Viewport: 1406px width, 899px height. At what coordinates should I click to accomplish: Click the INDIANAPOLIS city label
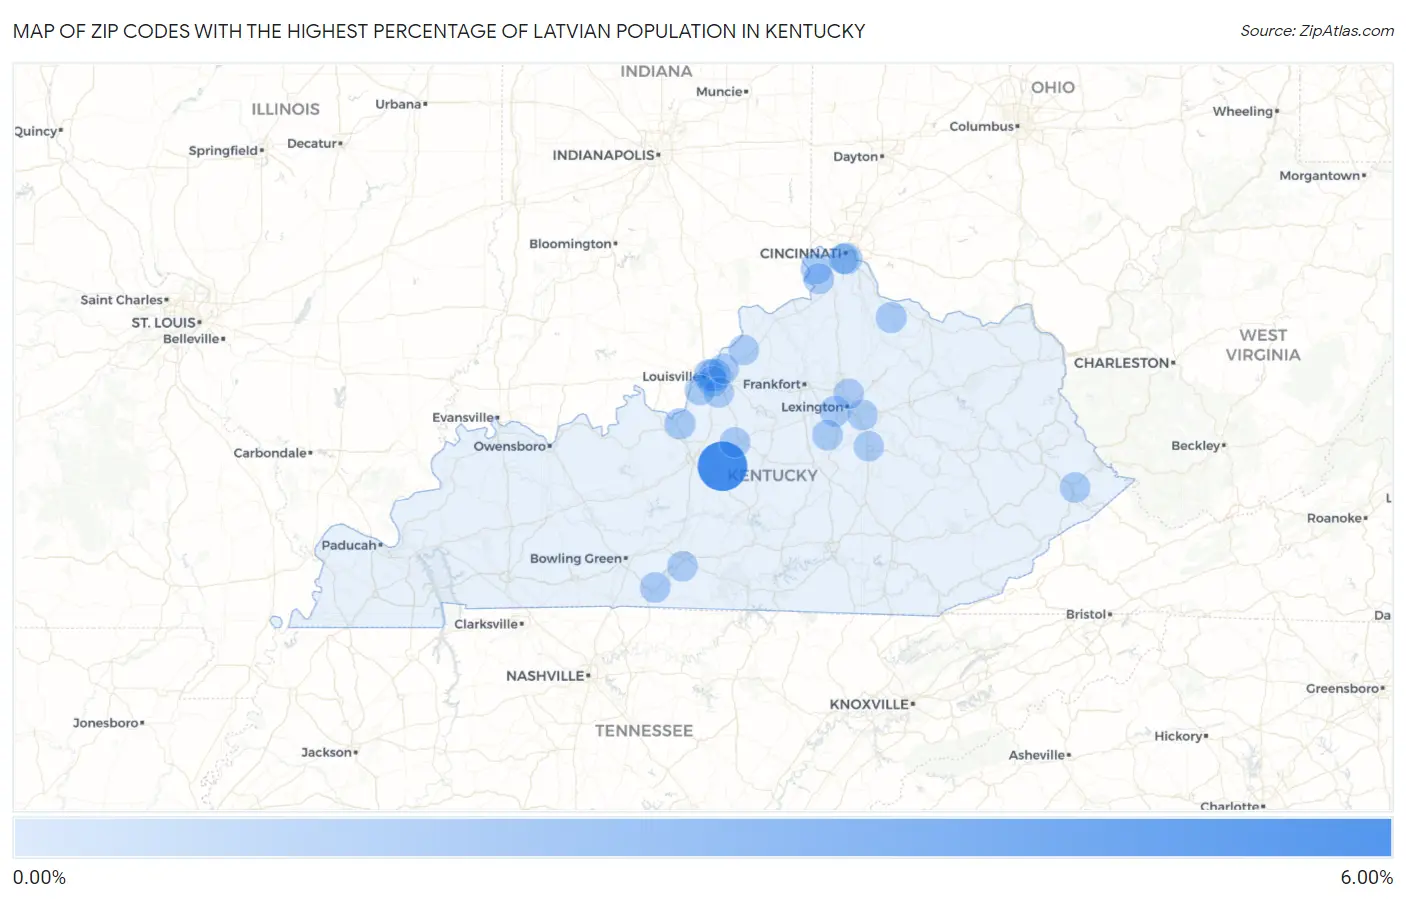pos(605,155)
